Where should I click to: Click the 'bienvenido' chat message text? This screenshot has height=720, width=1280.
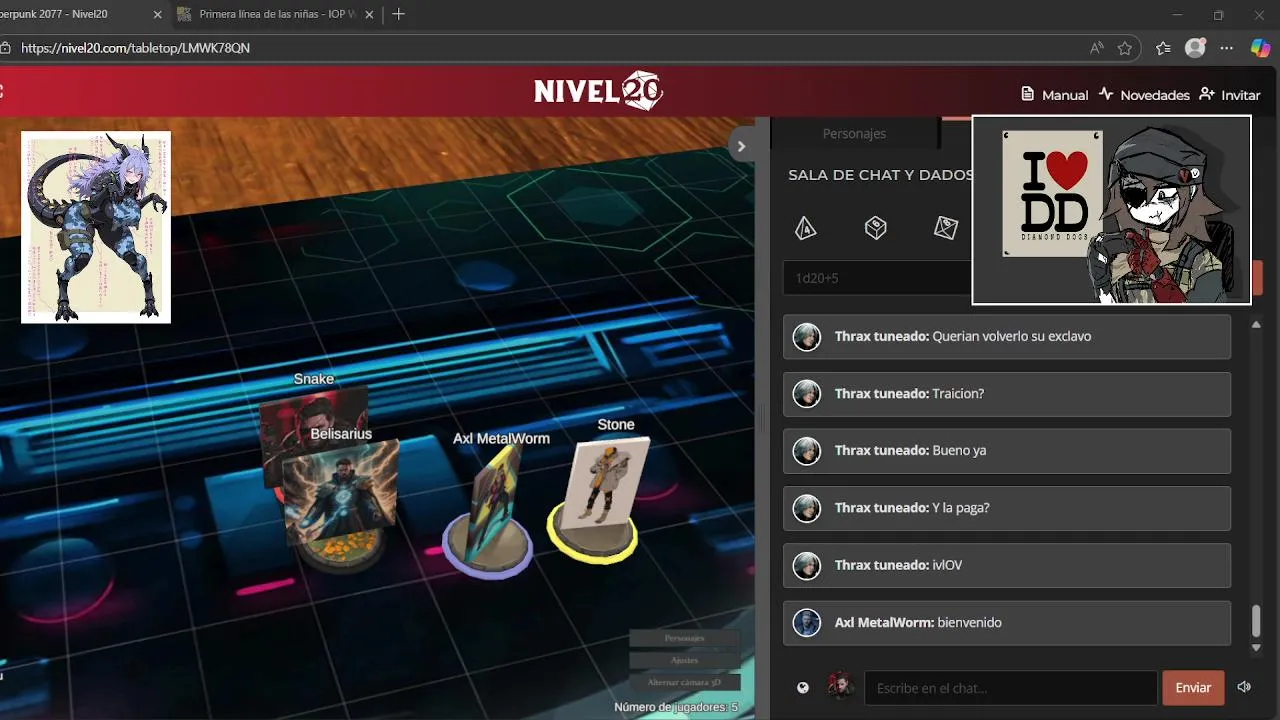[969, 622]
